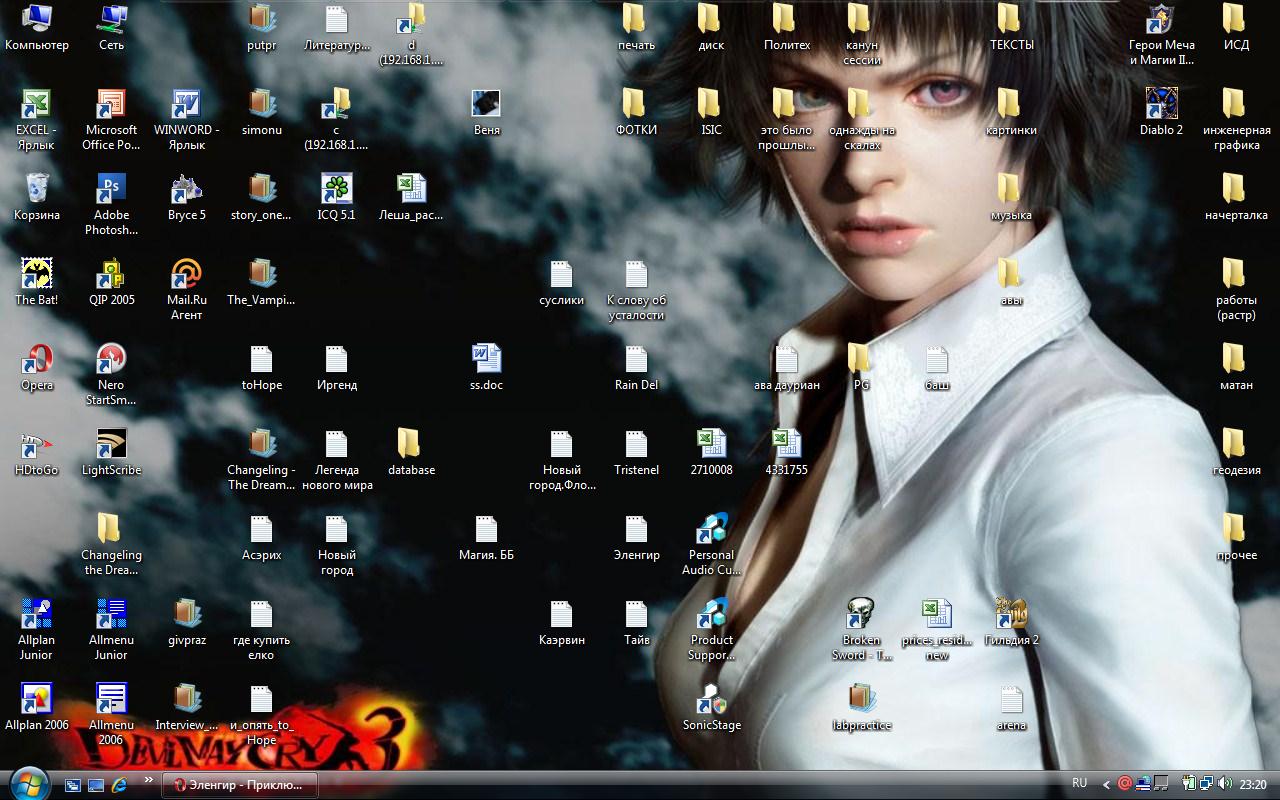Open the volume speaker tray icon

point(1226,784)
